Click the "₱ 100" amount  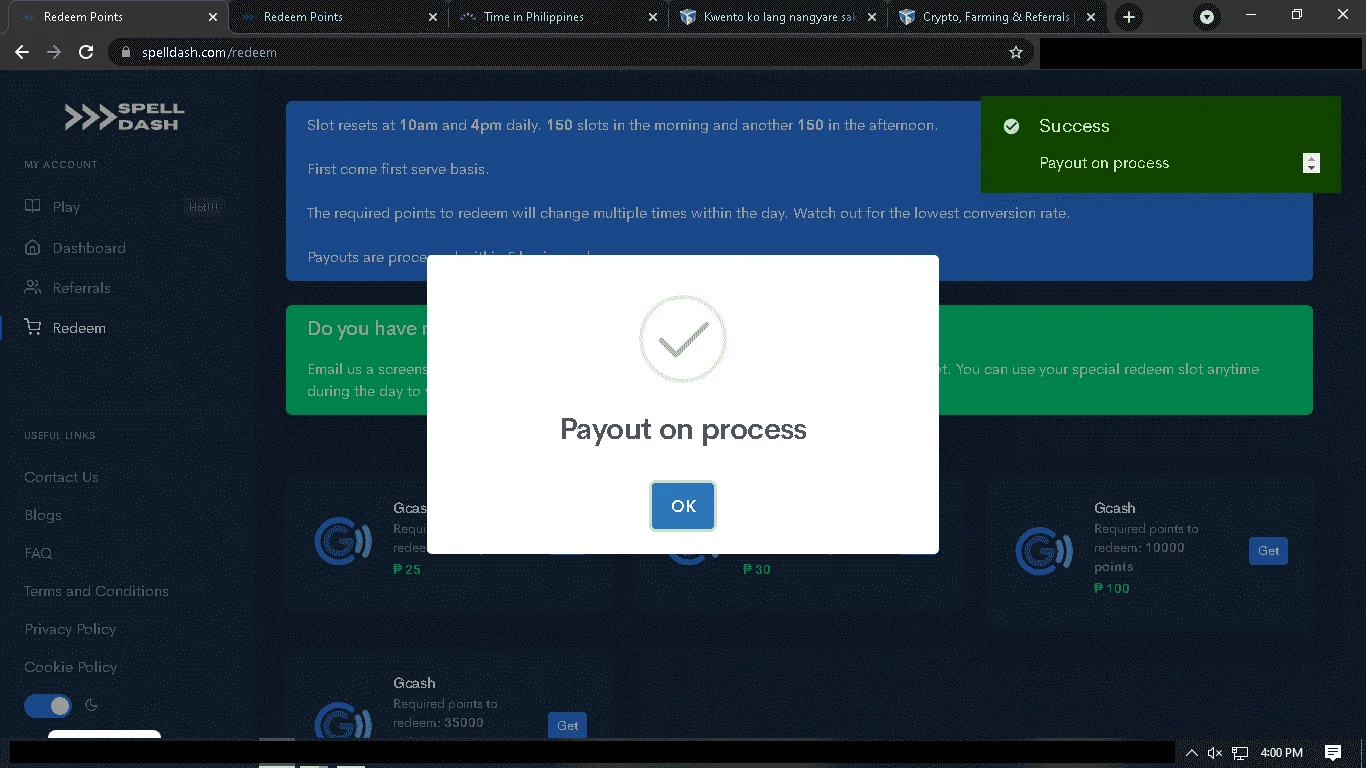1112,588
